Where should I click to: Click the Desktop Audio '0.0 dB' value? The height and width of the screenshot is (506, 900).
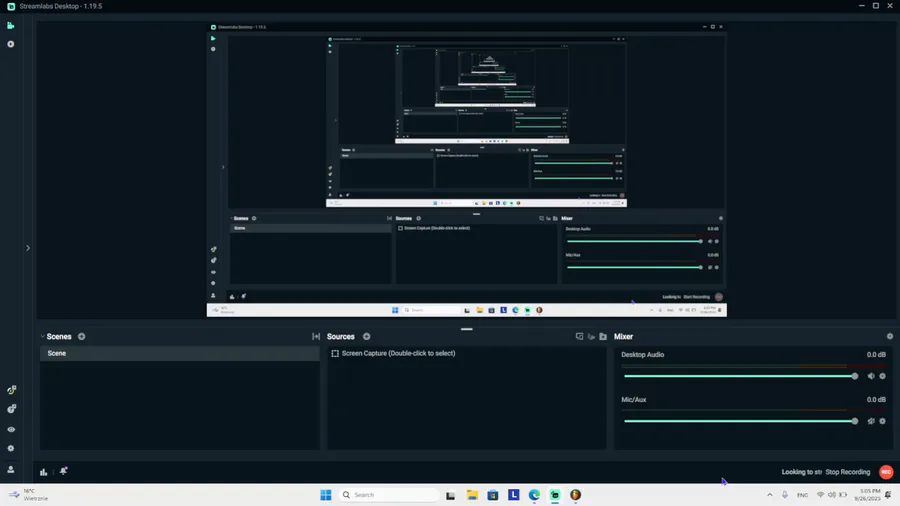click(876, 355)
